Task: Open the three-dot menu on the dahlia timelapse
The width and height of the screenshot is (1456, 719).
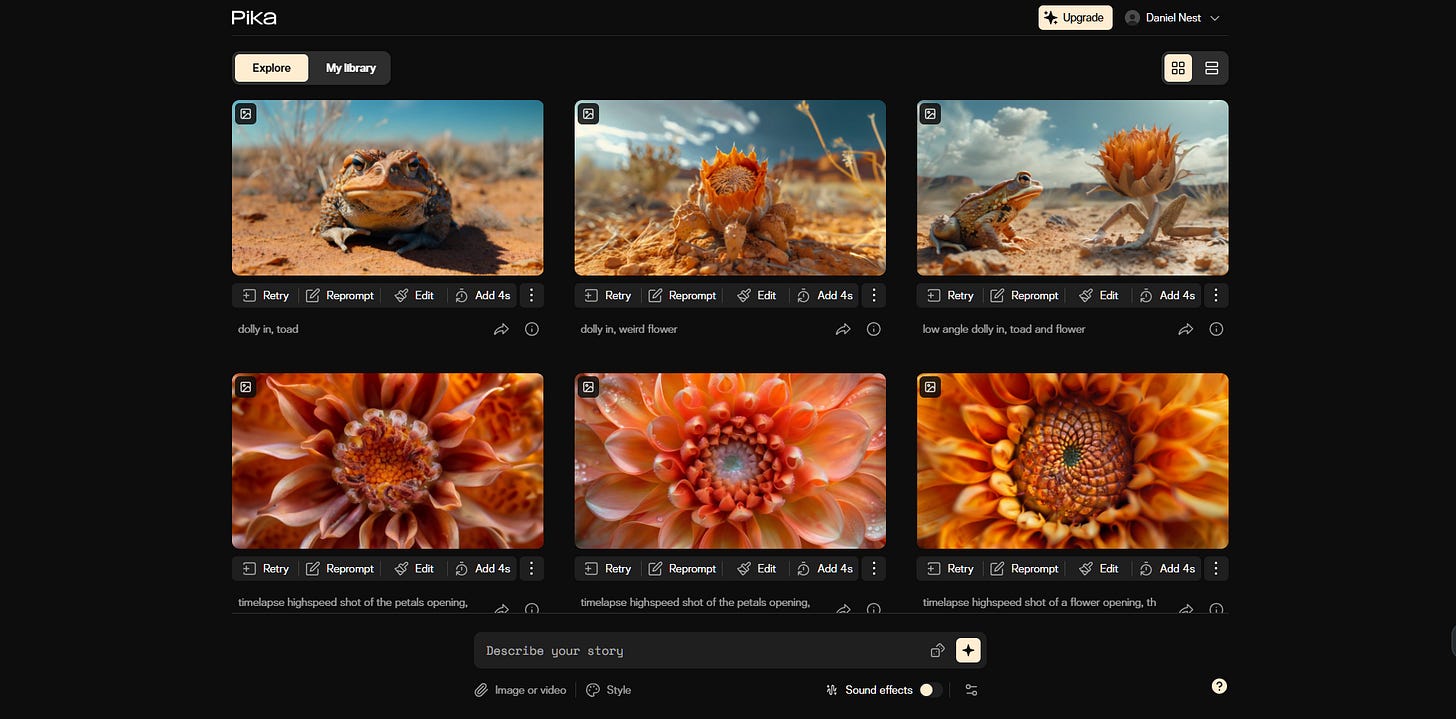Action: 531,568
